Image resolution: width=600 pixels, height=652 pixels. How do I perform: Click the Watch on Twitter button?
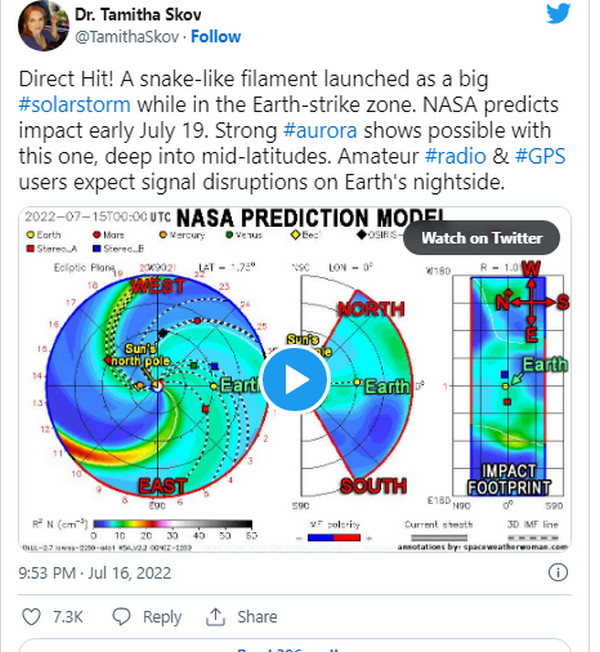[482, 238]
